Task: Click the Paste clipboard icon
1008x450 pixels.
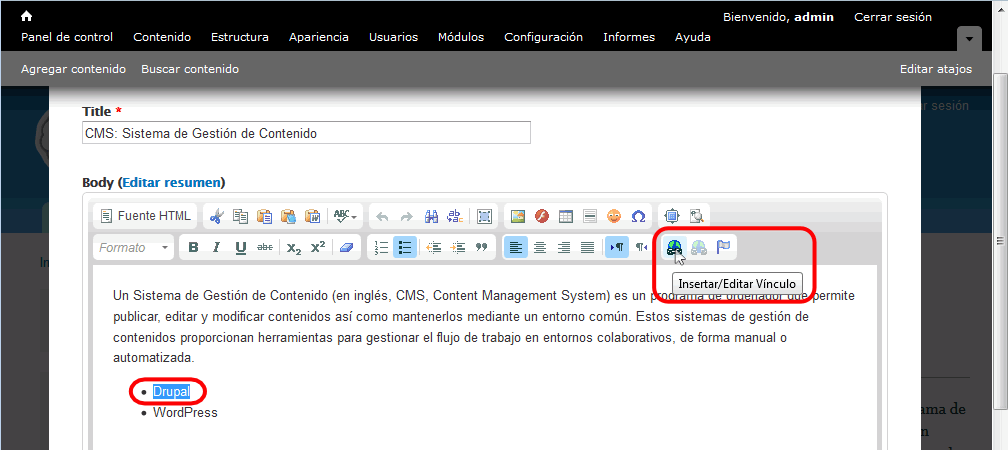Action: pyautogui.click(x=264, y=217)
